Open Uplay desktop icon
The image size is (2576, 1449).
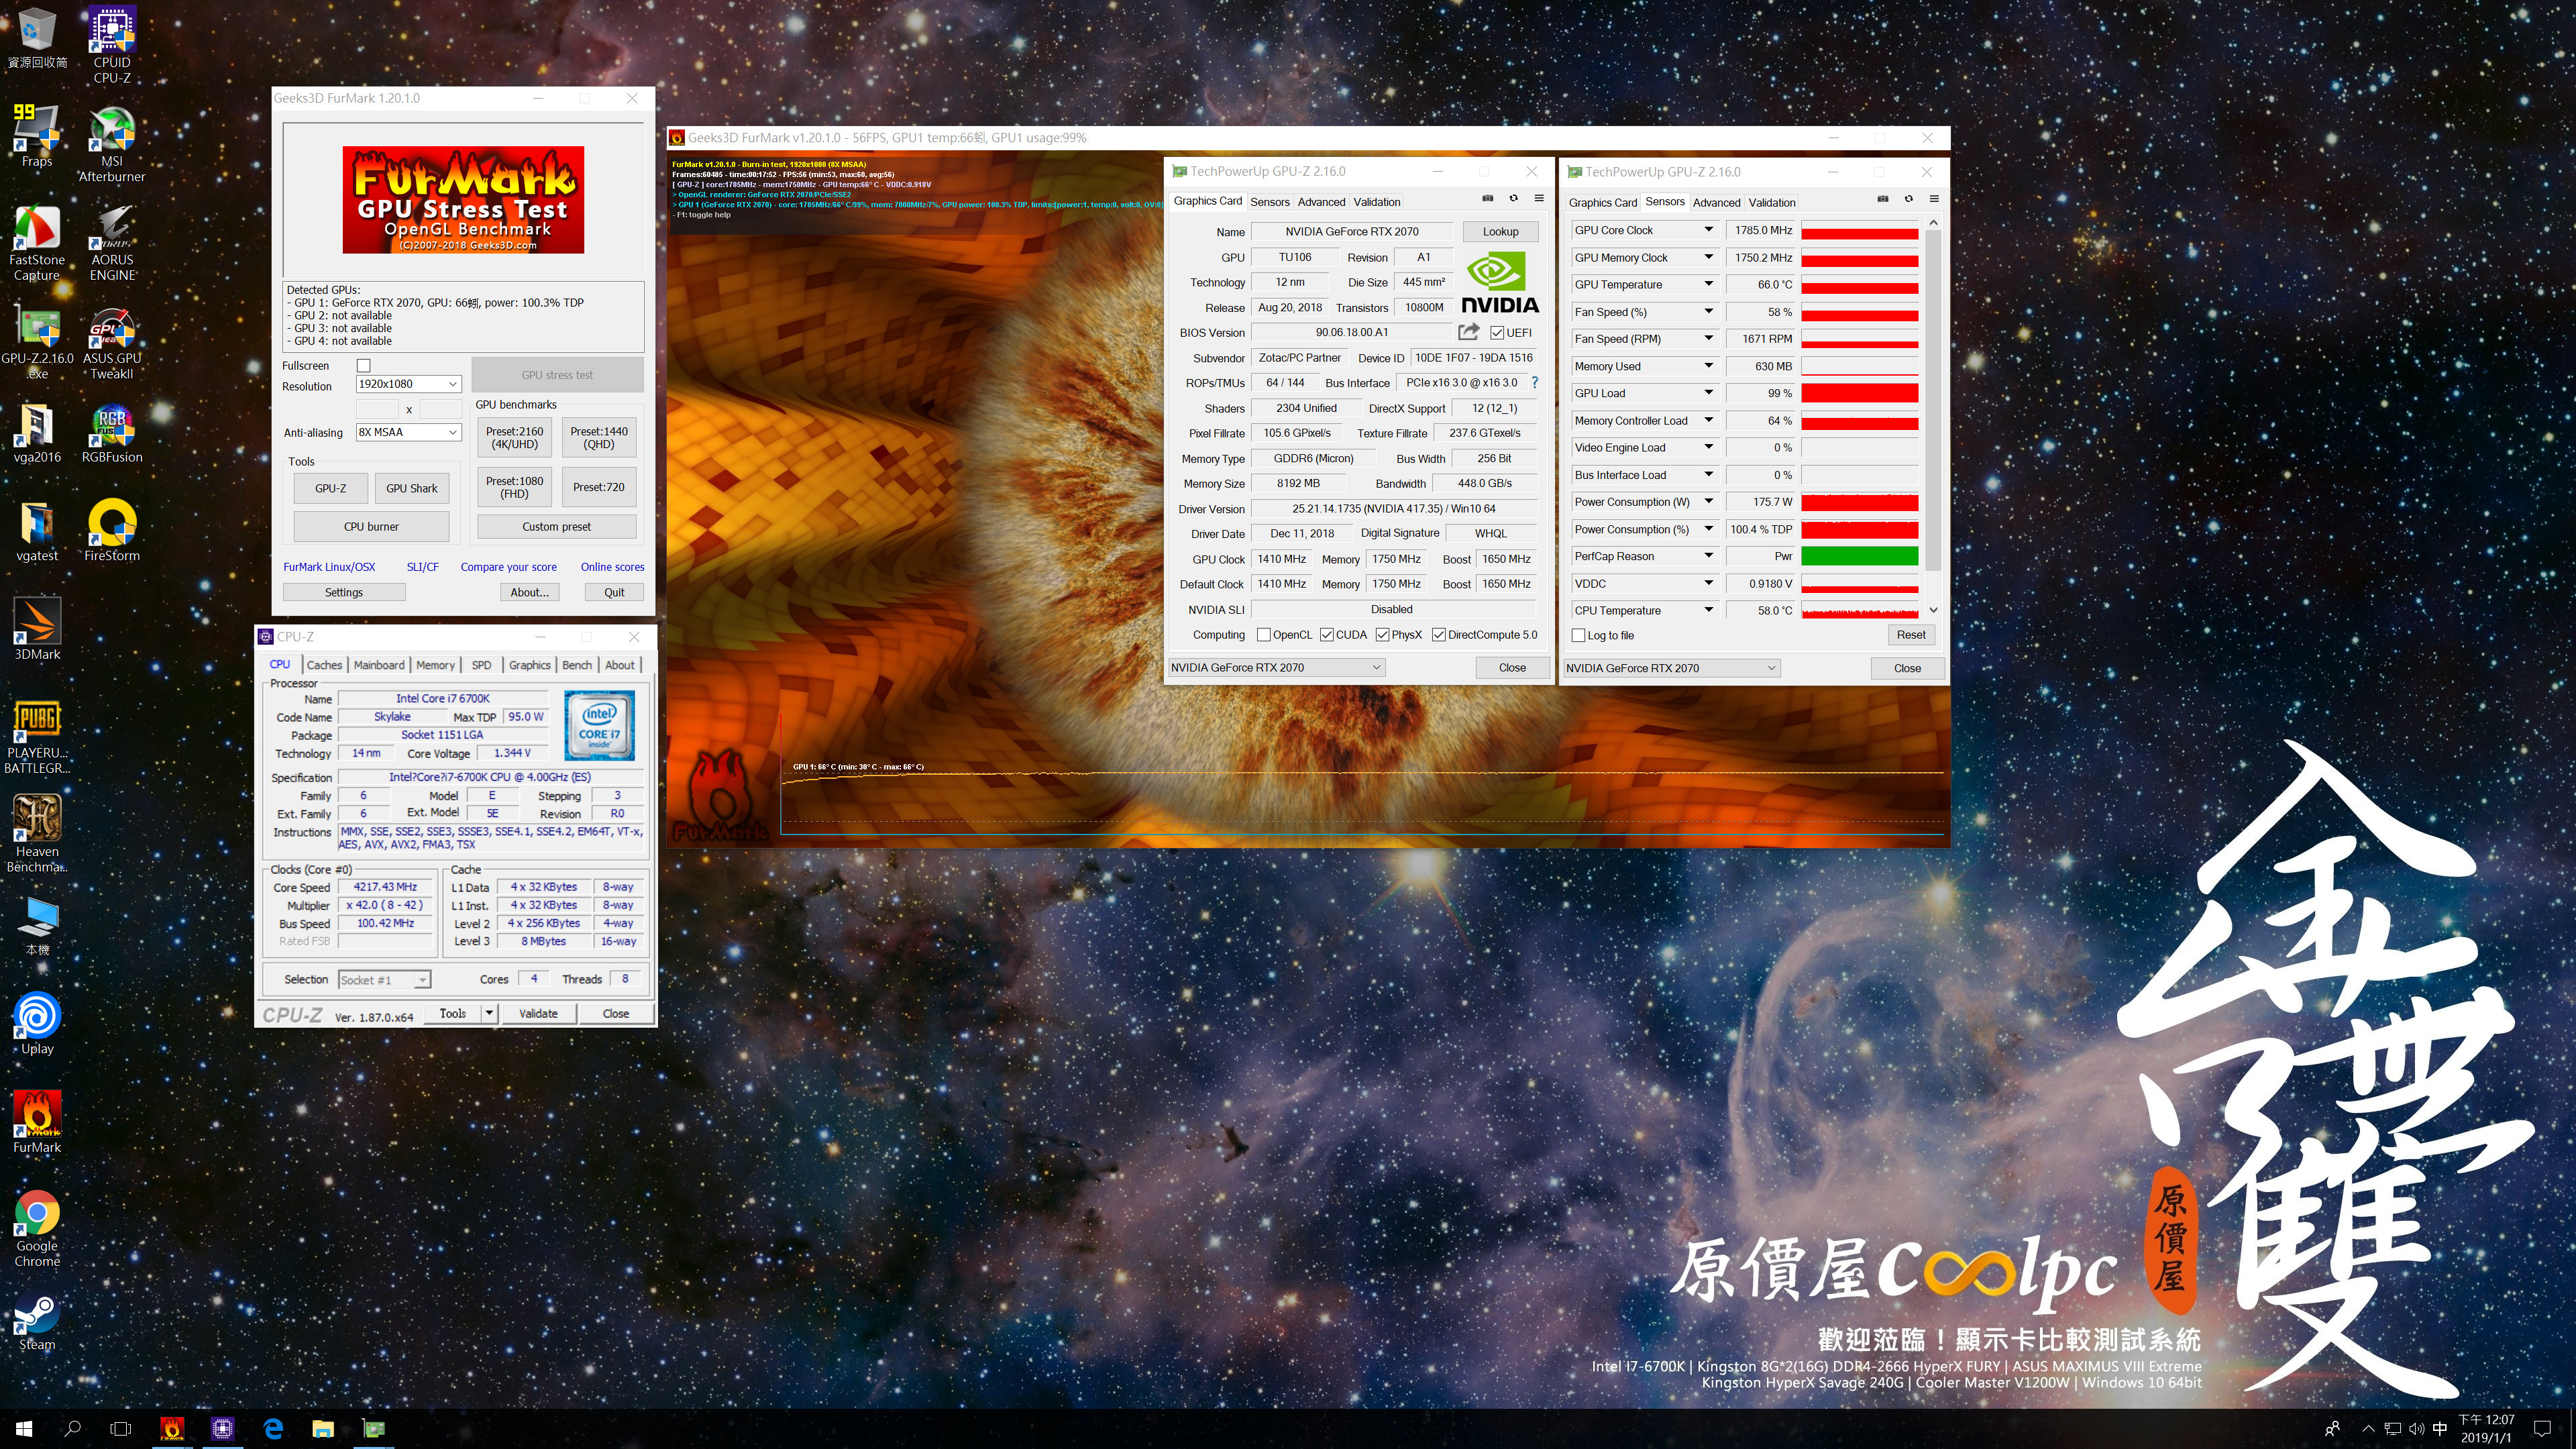coord(37,1024)
